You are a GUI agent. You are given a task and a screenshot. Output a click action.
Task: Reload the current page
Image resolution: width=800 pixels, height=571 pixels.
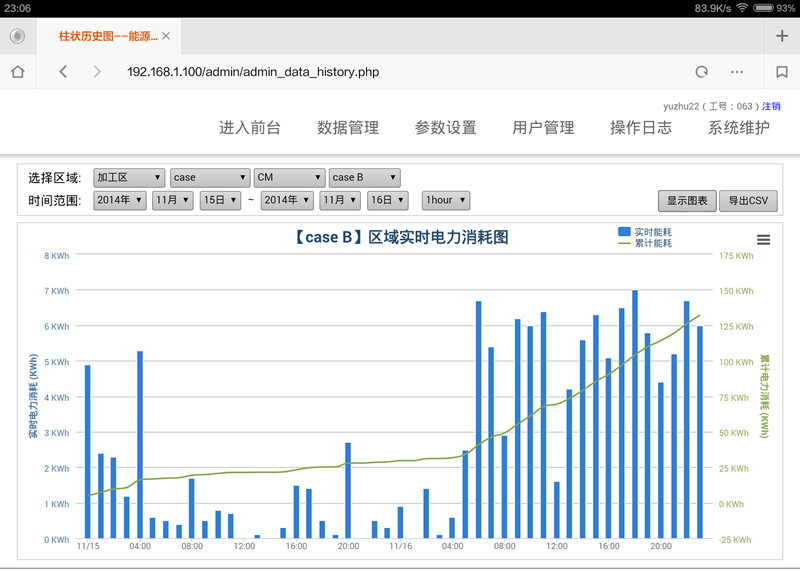coord(702,72)
